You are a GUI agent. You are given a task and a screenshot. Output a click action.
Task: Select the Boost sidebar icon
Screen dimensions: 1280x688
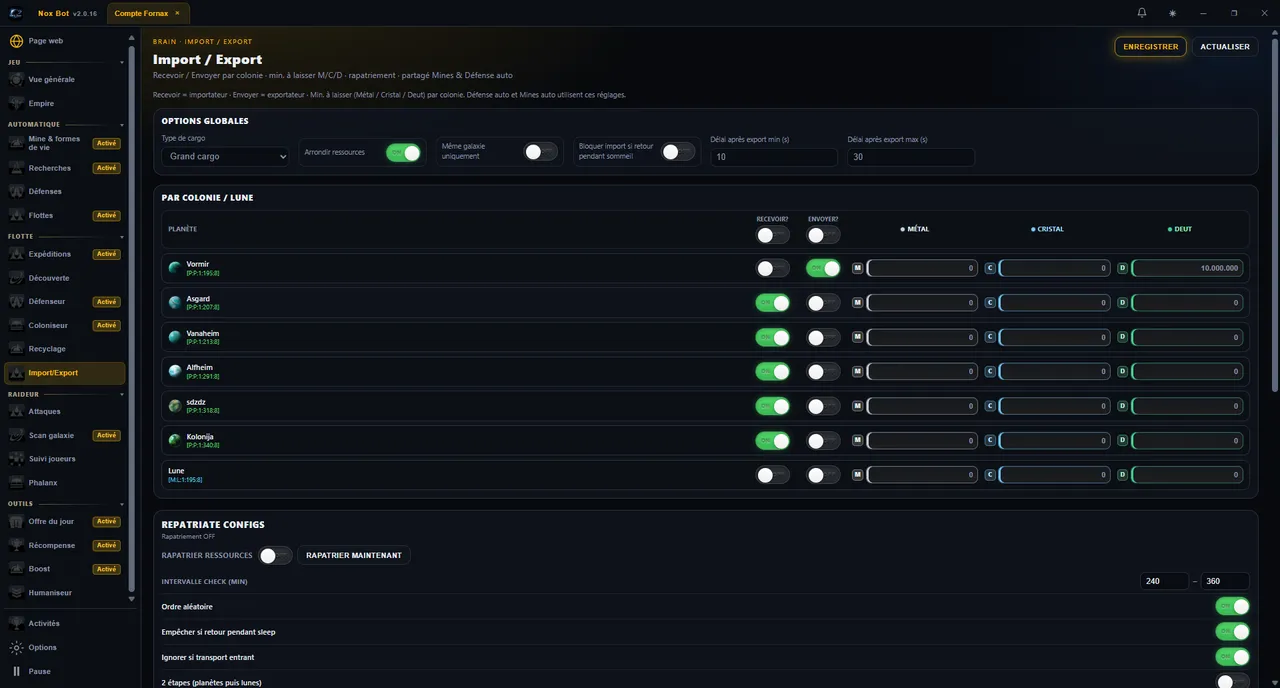tap(16, 569)
